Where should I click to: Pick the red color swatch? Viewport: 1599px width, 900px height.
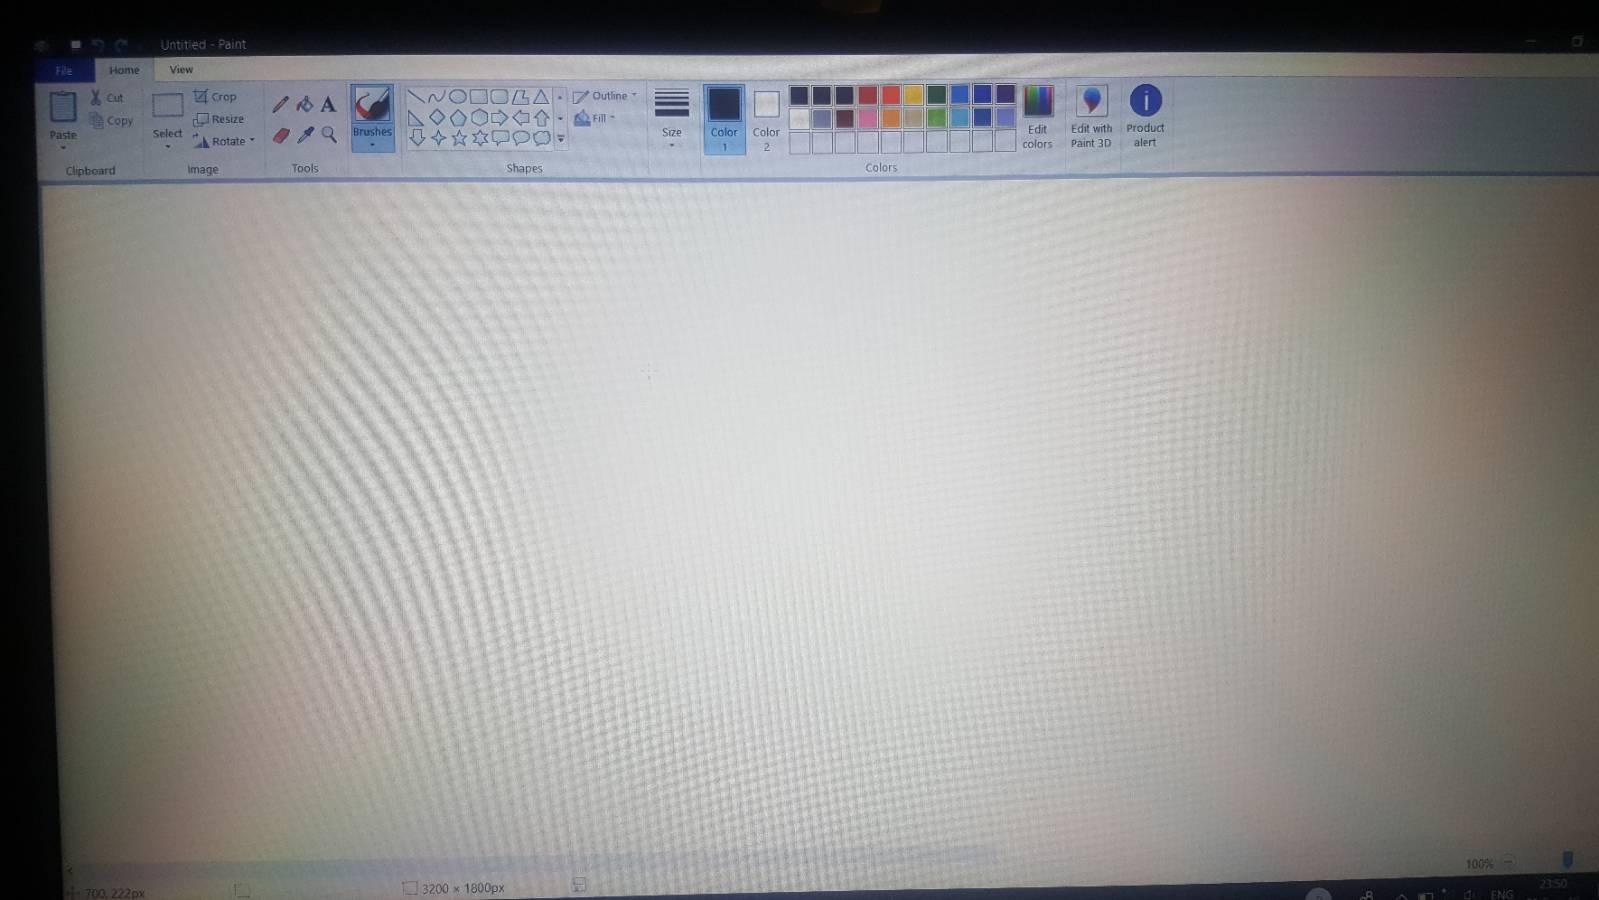coord(891,95)
